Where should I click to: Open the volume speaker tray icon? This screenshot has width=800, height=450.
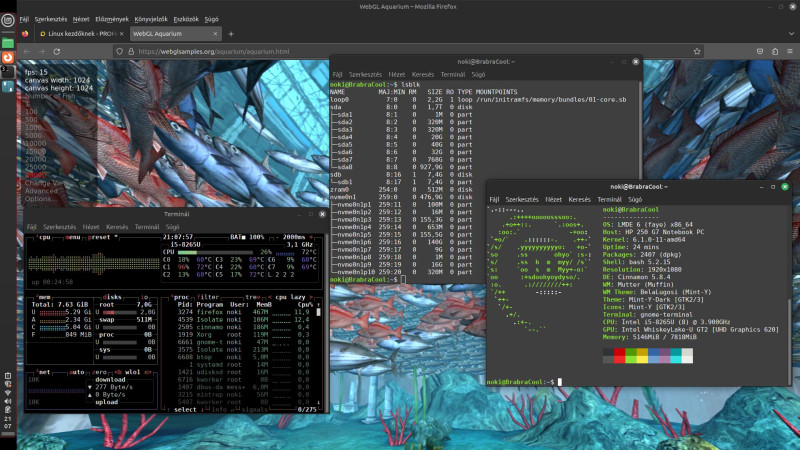point(8,401)
